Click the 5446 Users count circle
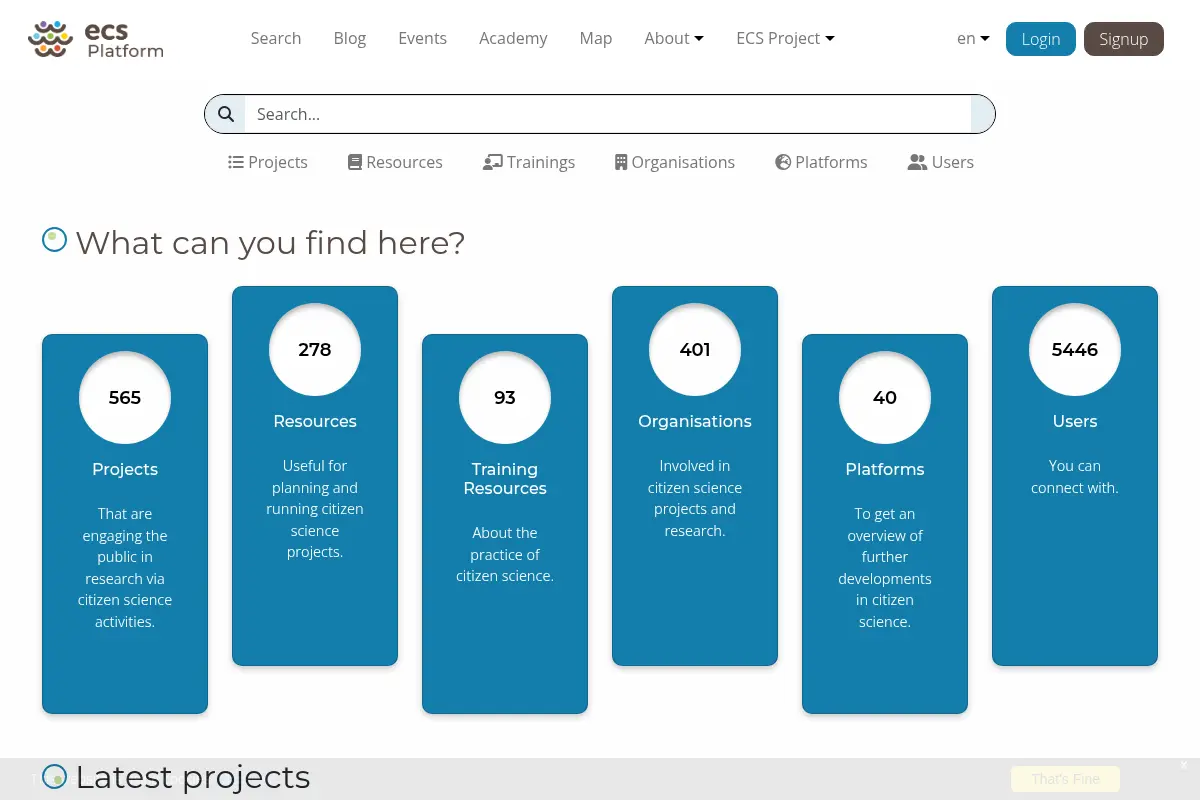This screenshot has width=1200, height=800. click(1075, 350)
